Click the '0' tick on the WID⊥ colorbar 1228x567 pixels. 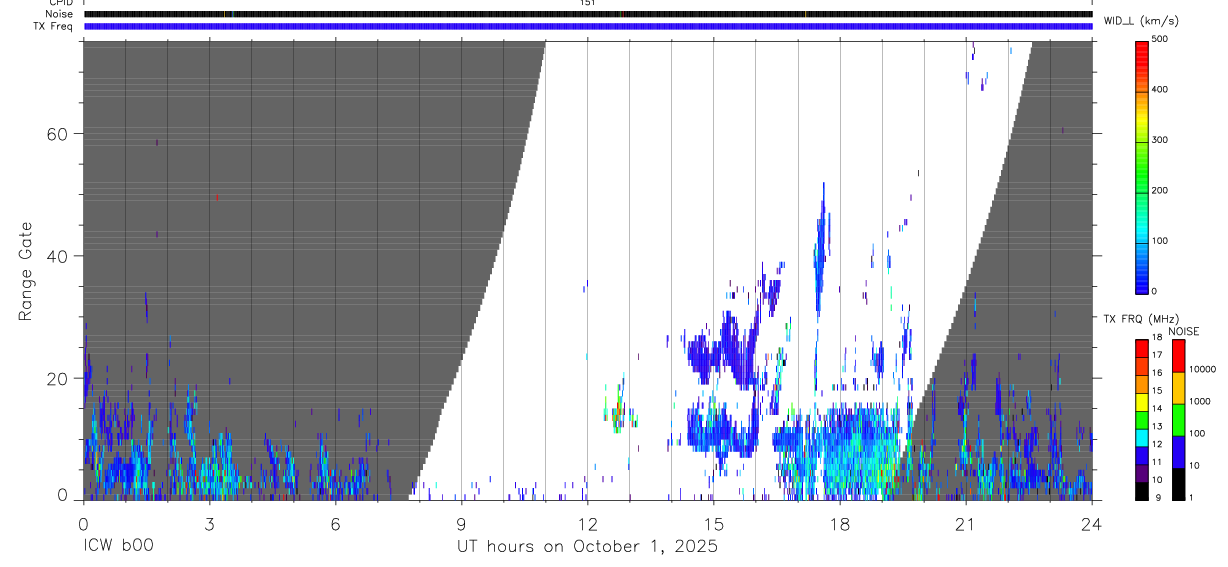1156,291
